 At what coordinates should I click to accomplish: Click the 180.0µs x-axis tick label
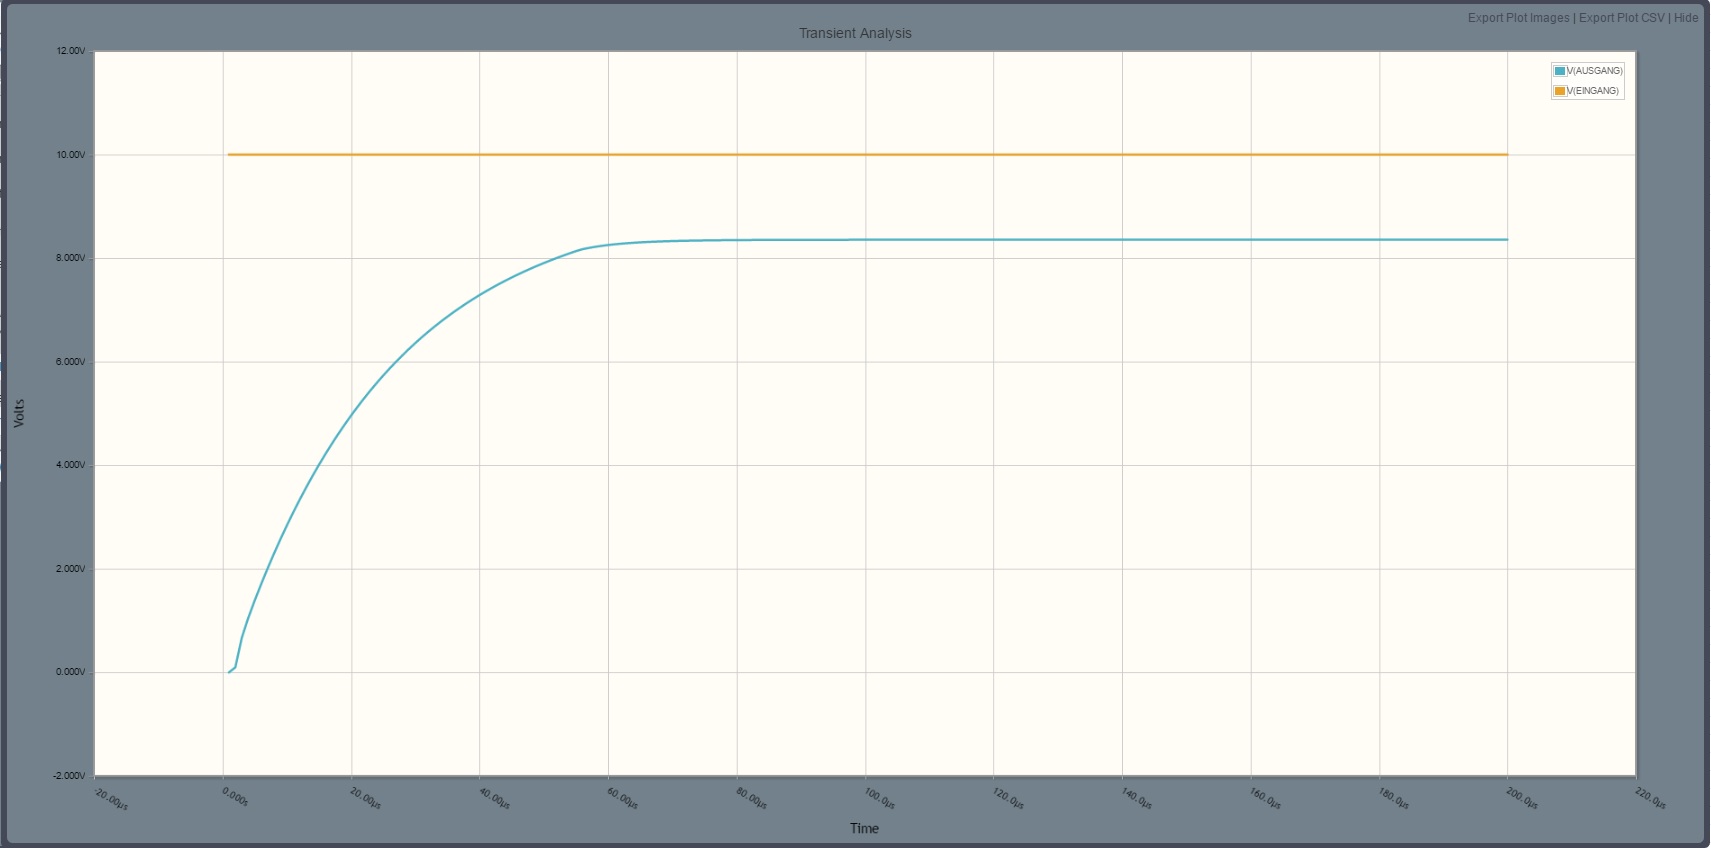(1393, 798)
